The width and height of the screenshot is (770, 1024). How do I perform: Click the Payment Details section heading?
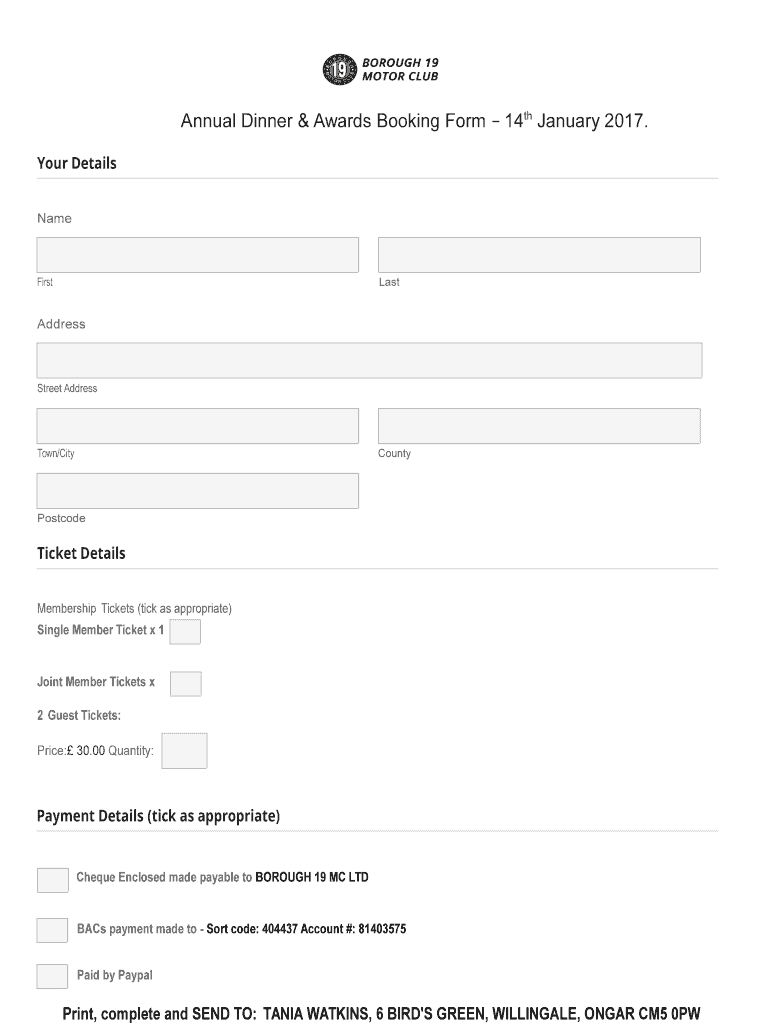pyautogui.click(x=158, y=816)
